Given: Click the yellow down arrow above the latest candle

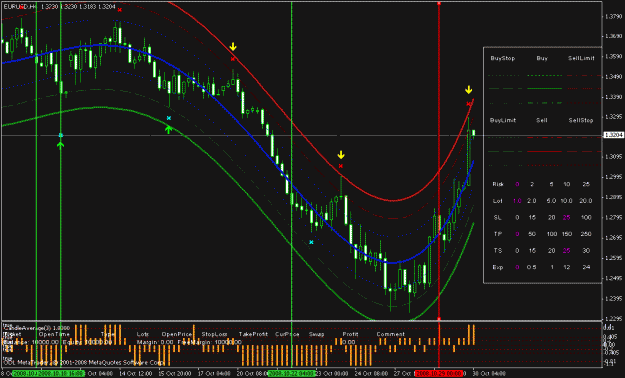Looking at the screenshot, I should 469,90.
